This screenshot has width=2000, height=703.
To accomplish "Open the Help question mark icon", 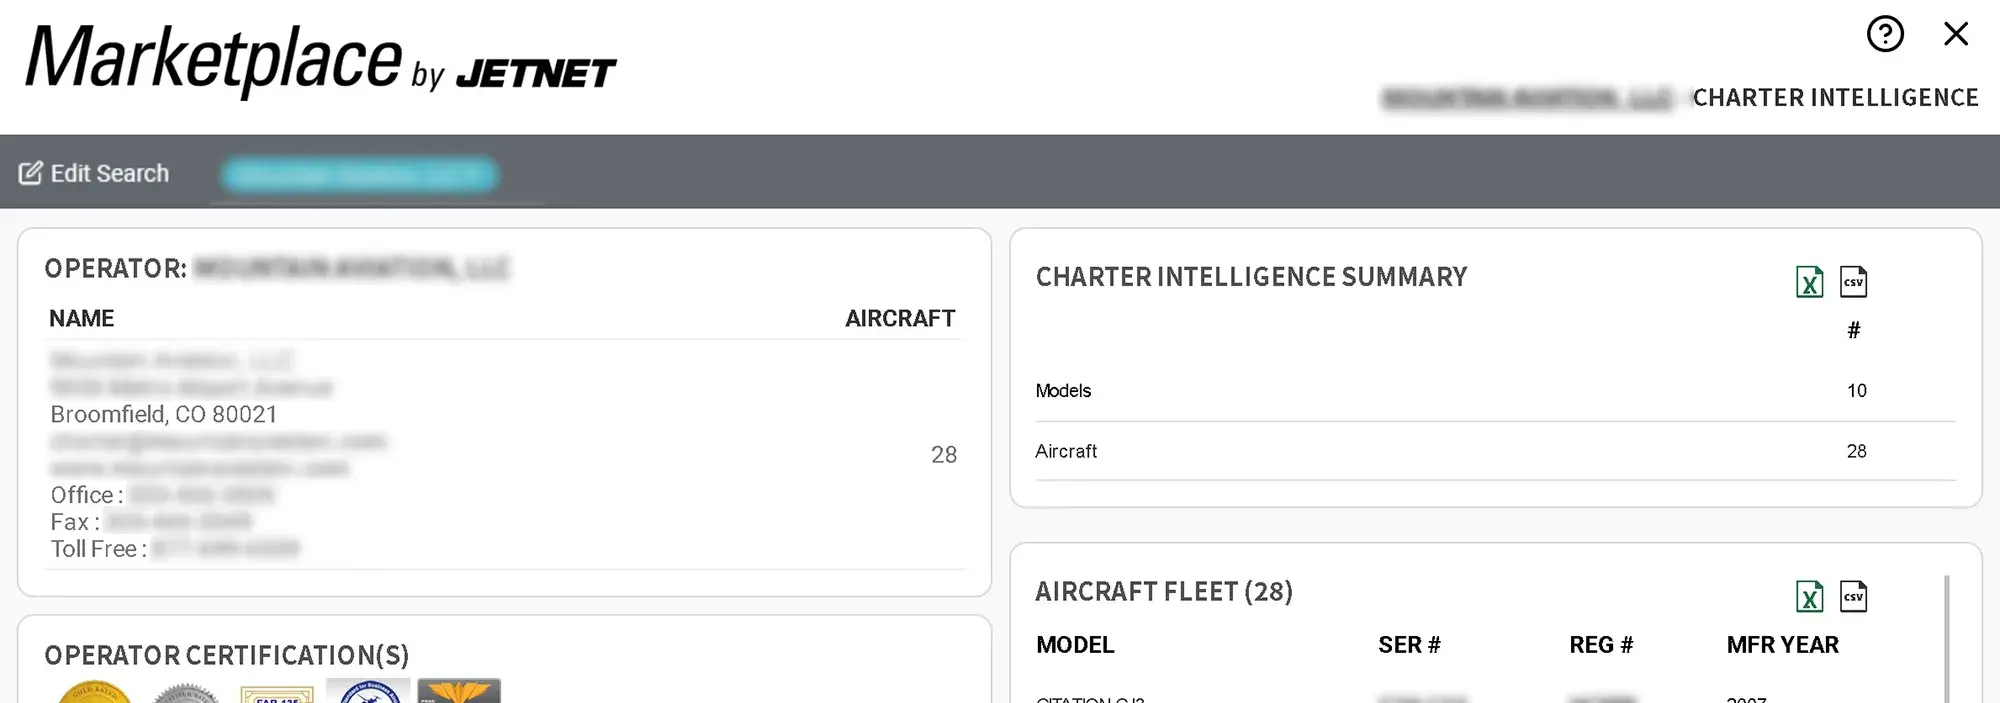I will point(1884,34).
